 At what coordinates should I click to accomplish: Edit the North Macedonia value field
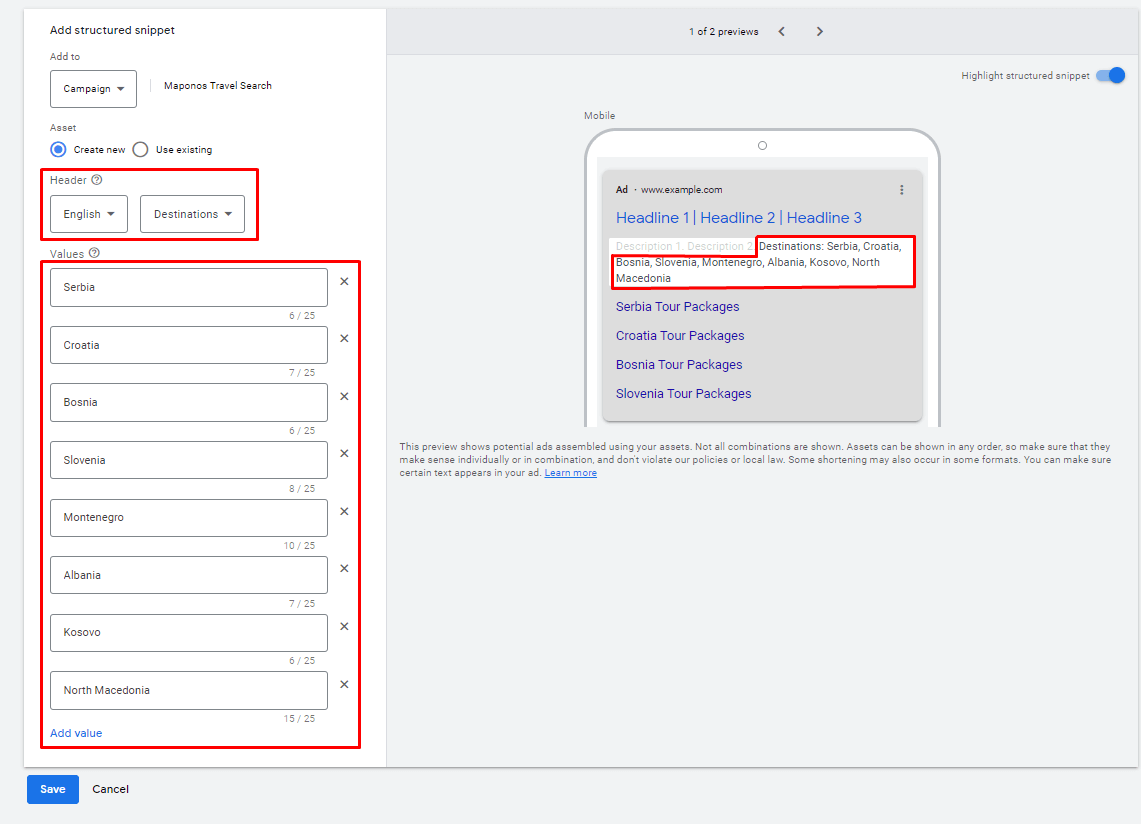[188, 690]
